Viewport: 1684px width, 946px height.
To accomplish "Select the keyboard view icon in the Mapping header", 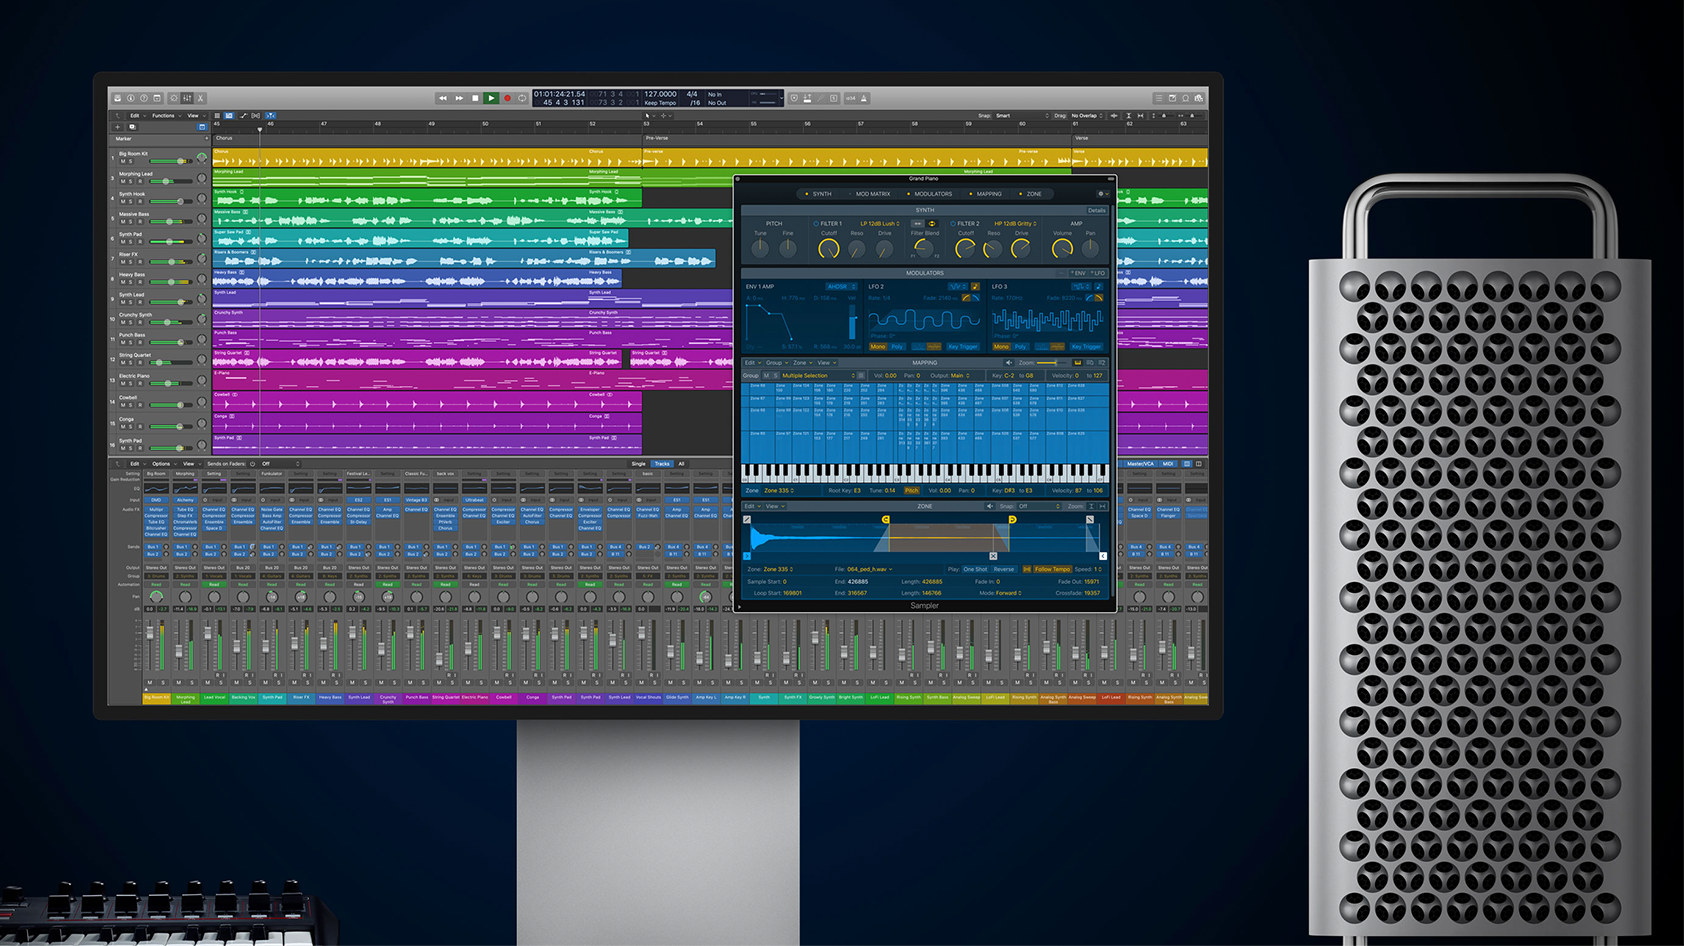I will tap(1077, 363).
